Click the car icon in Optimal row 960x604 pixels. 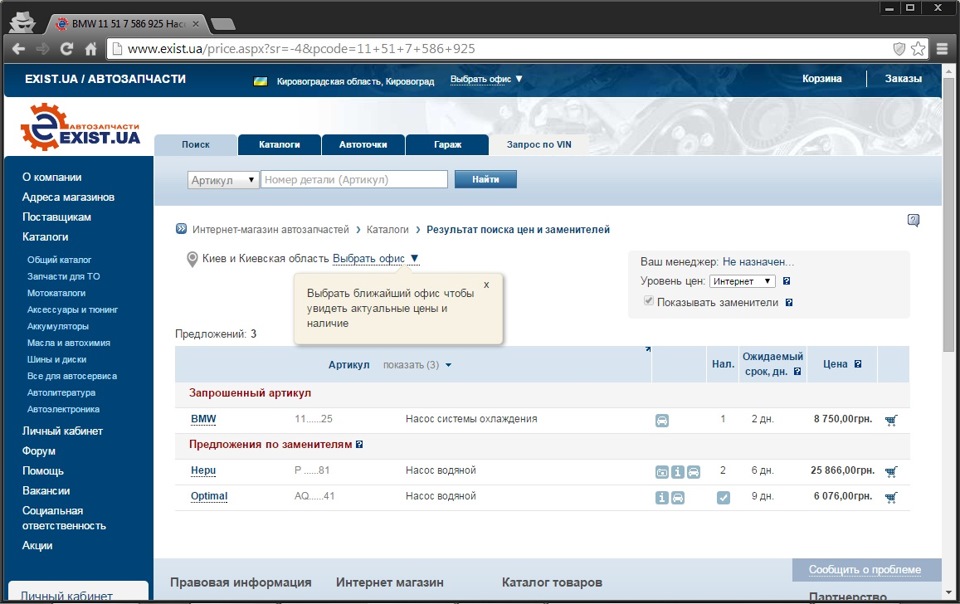click(x=678, y=498)
